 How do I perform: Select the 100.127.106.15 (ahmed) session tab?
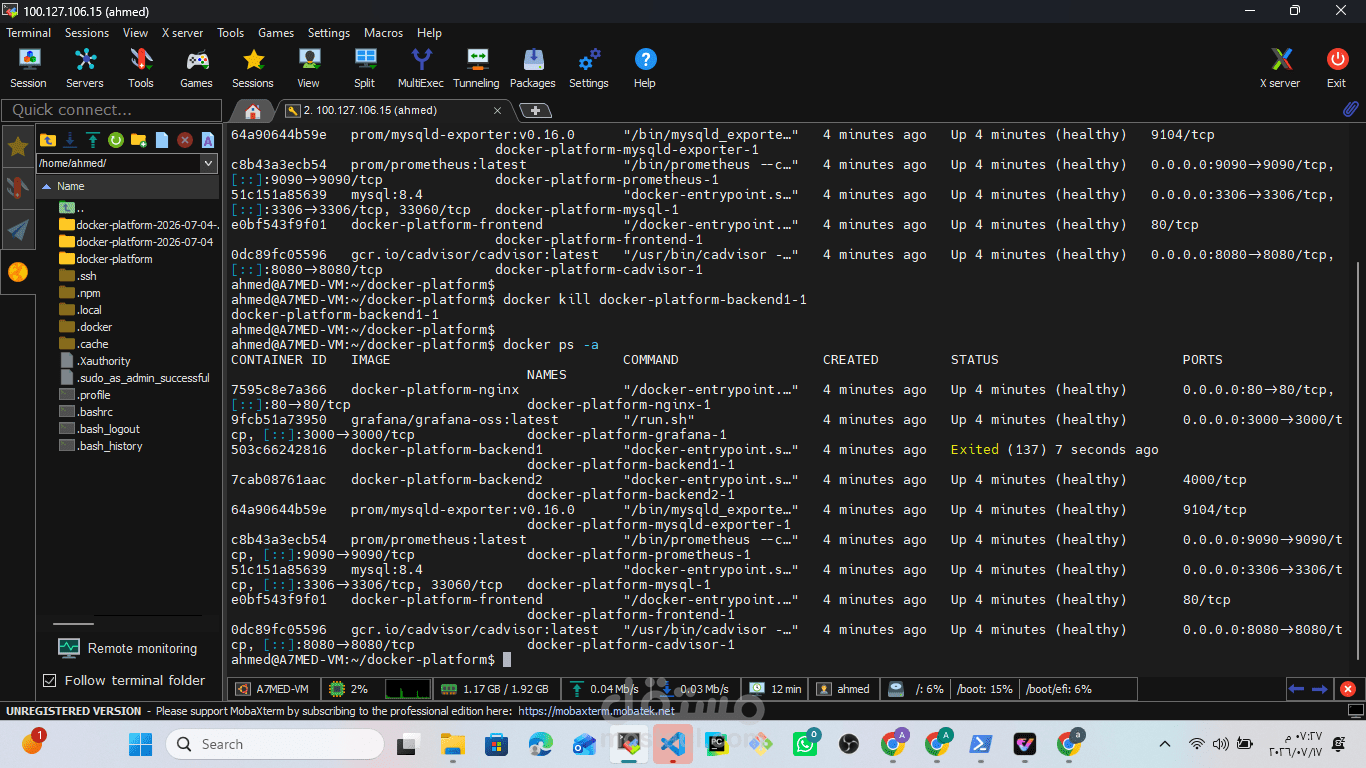[x=393, y=110]
